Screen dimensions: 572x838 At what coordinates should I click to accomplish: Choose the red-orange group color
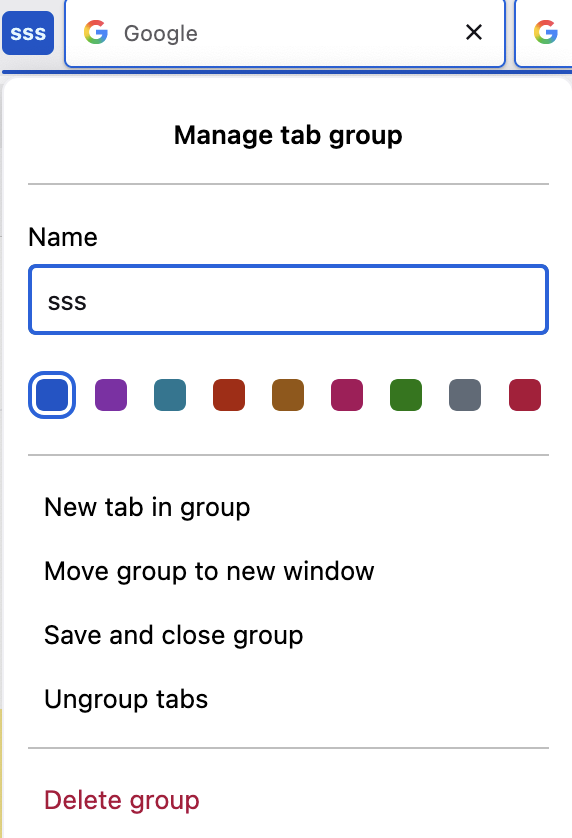tap(229, 395)
